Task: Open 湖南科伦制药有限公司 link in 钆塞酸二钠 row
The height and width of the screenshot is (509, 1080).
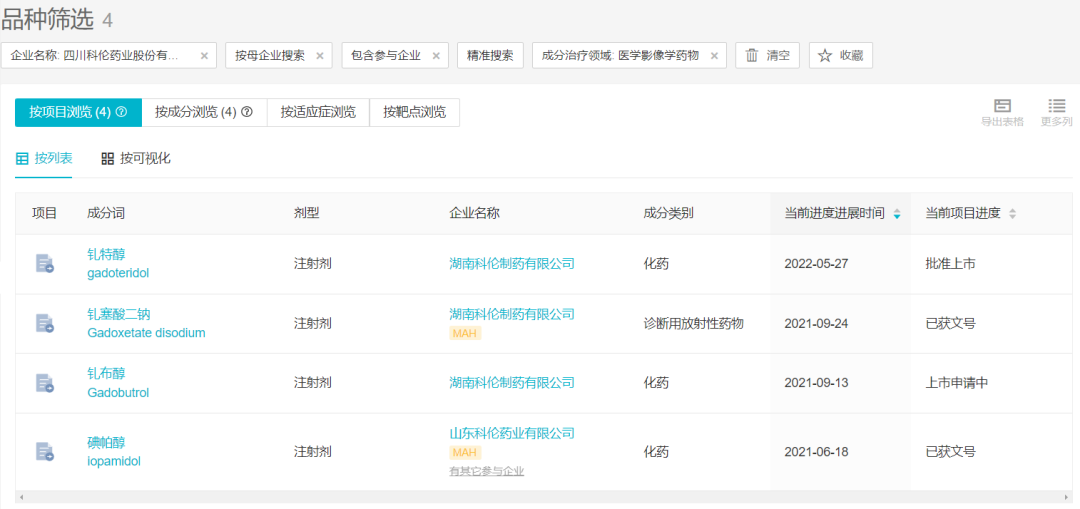Action: click(x=512, y=314)
